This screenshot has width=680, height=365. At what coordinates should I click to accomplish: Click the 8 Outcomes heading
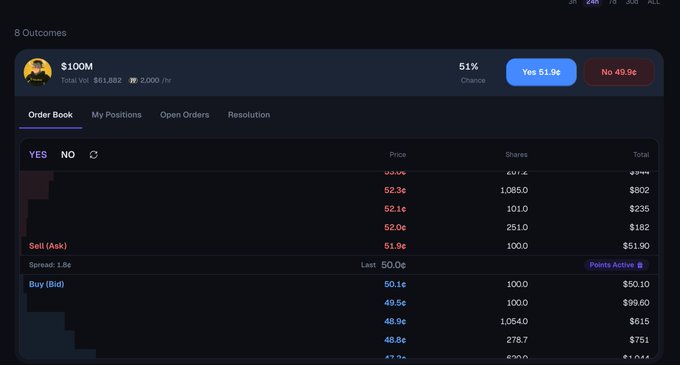click(40, 33)
